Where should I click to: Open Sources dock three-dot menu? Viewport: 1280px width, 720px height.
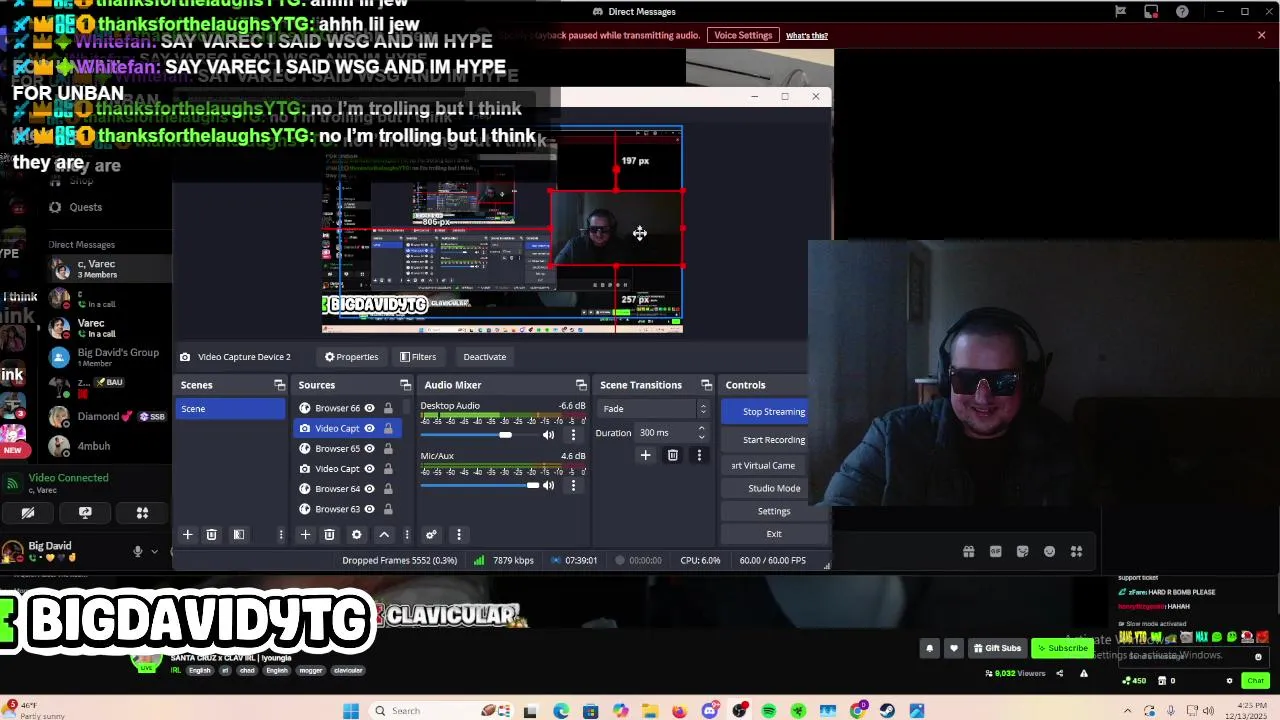(x=406, y=535)
